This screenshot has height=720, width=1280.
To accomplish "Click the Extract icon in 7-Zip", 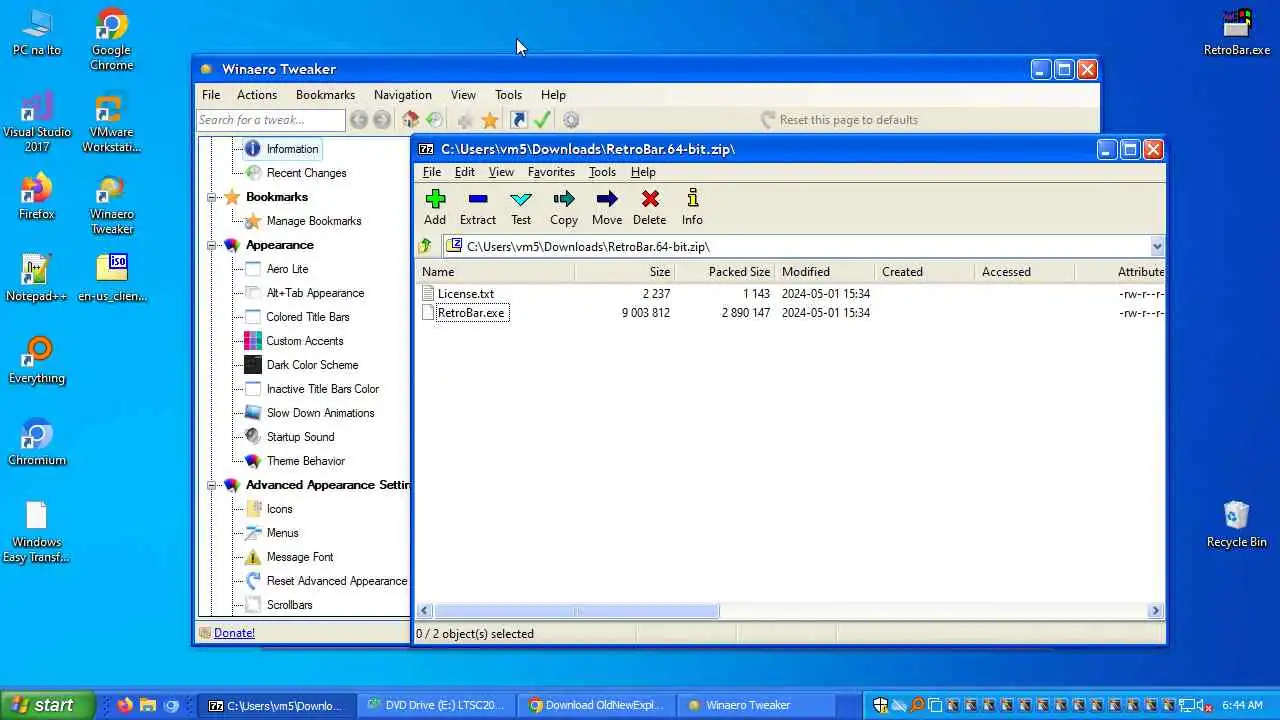I will pyautogui.click(x=477, y=208).
